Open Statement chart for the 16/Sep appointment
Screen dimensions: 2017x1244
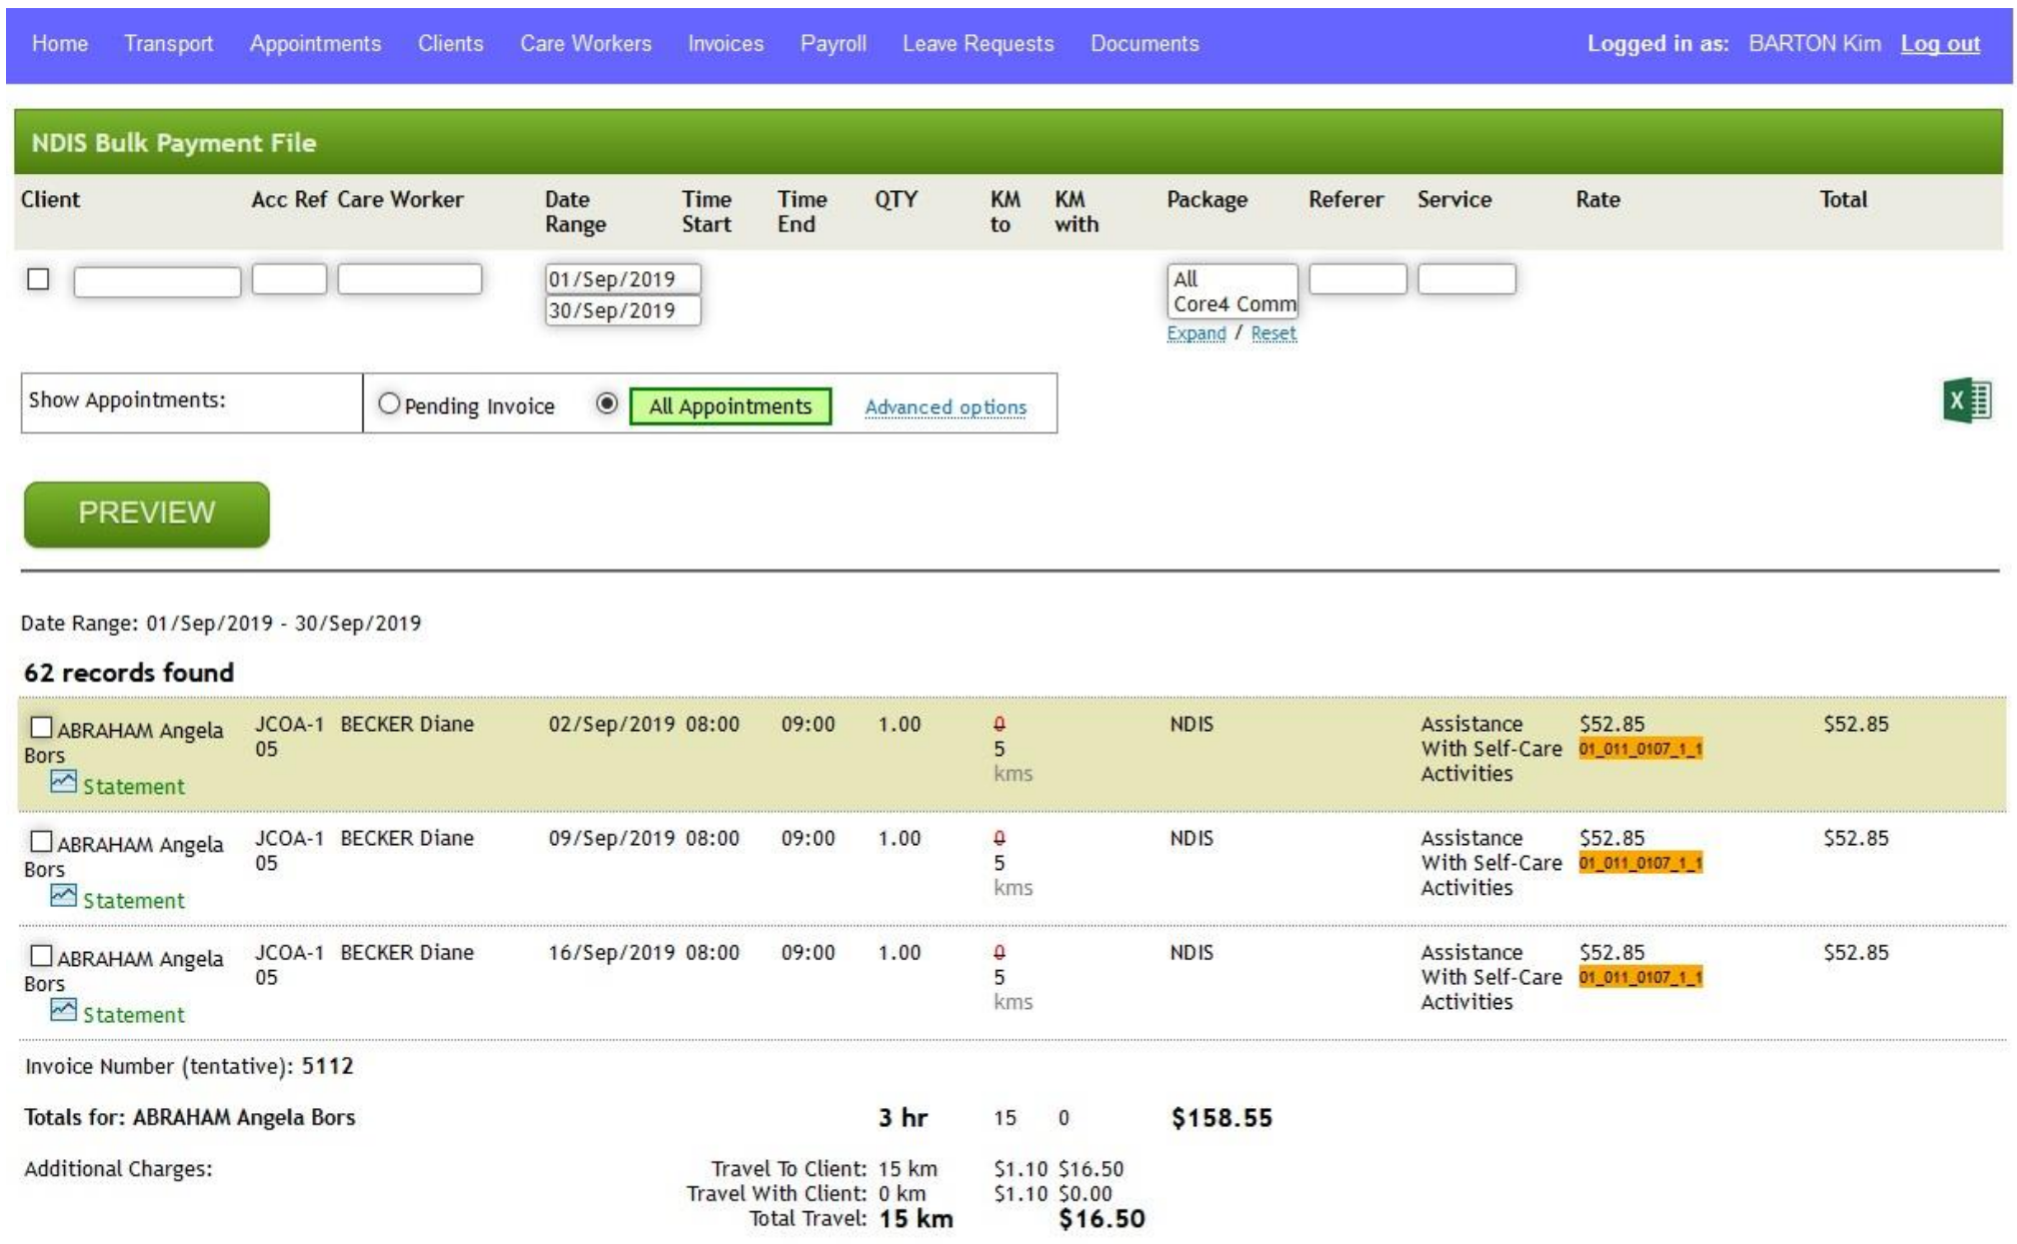132,1013
